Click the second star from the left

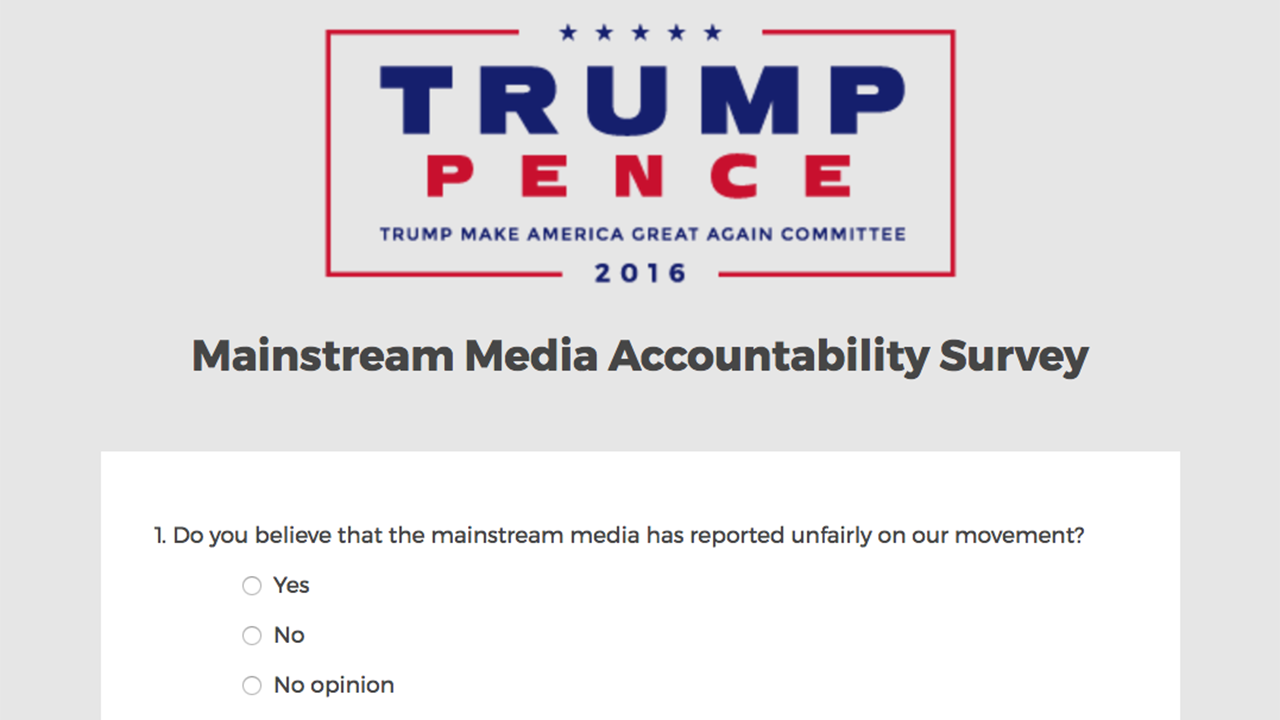tap(604, 33)
